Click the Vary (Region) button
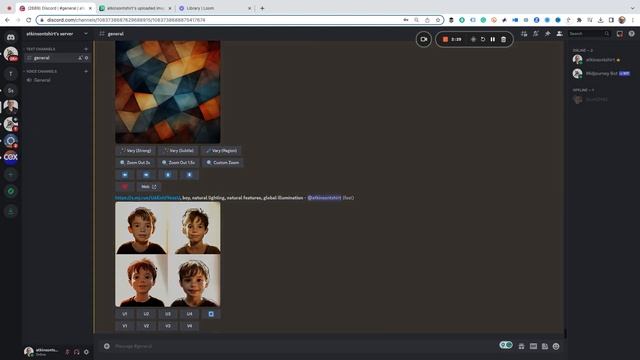The height and width of the screenshot is (360, 640). [x=221, y=151]
